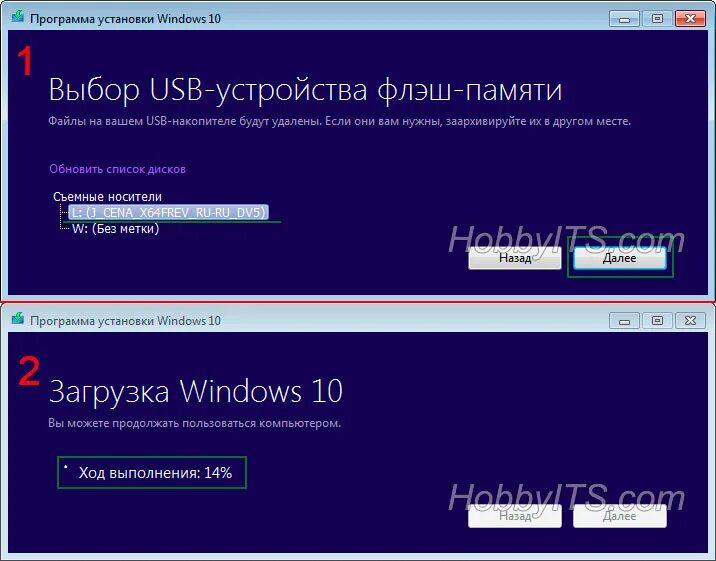
Task: Click warning text 'Файлы на вашем USB-накопителе будут удалены'
Action: pyautogui.click(x=184, y=121)
